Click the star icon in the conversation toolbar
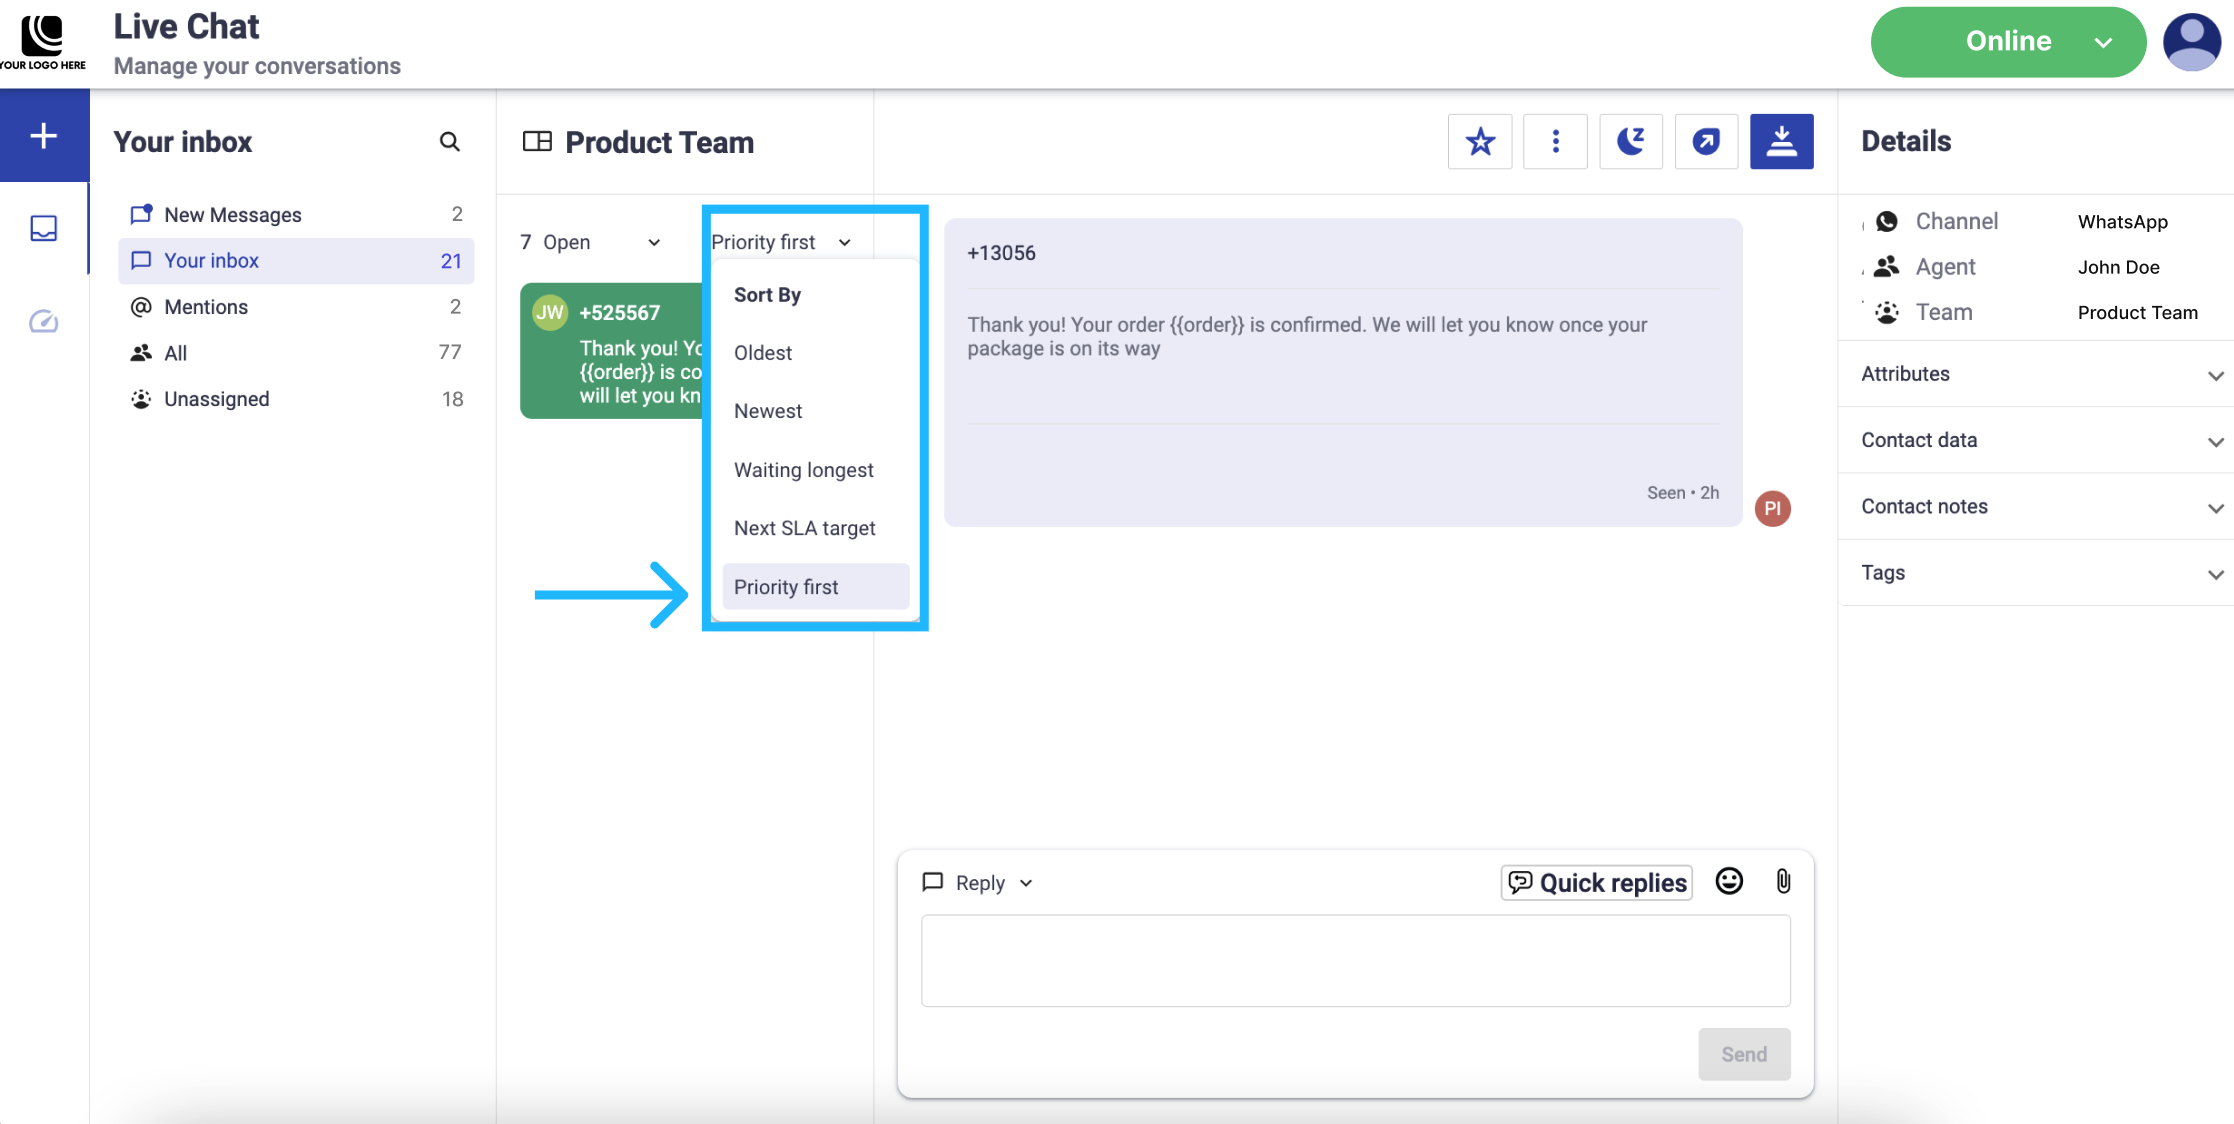Viewport: 2234px width, 1124px height. pos(1480,142)
